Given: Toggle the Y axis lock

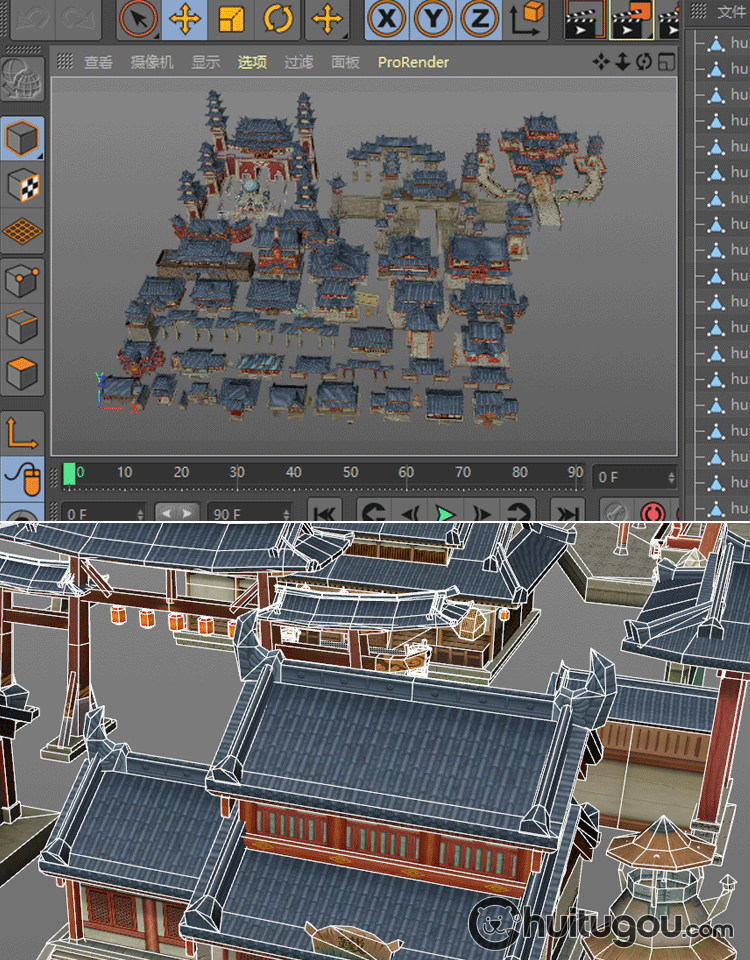Looking at the screenshot, I should point(434,19).
